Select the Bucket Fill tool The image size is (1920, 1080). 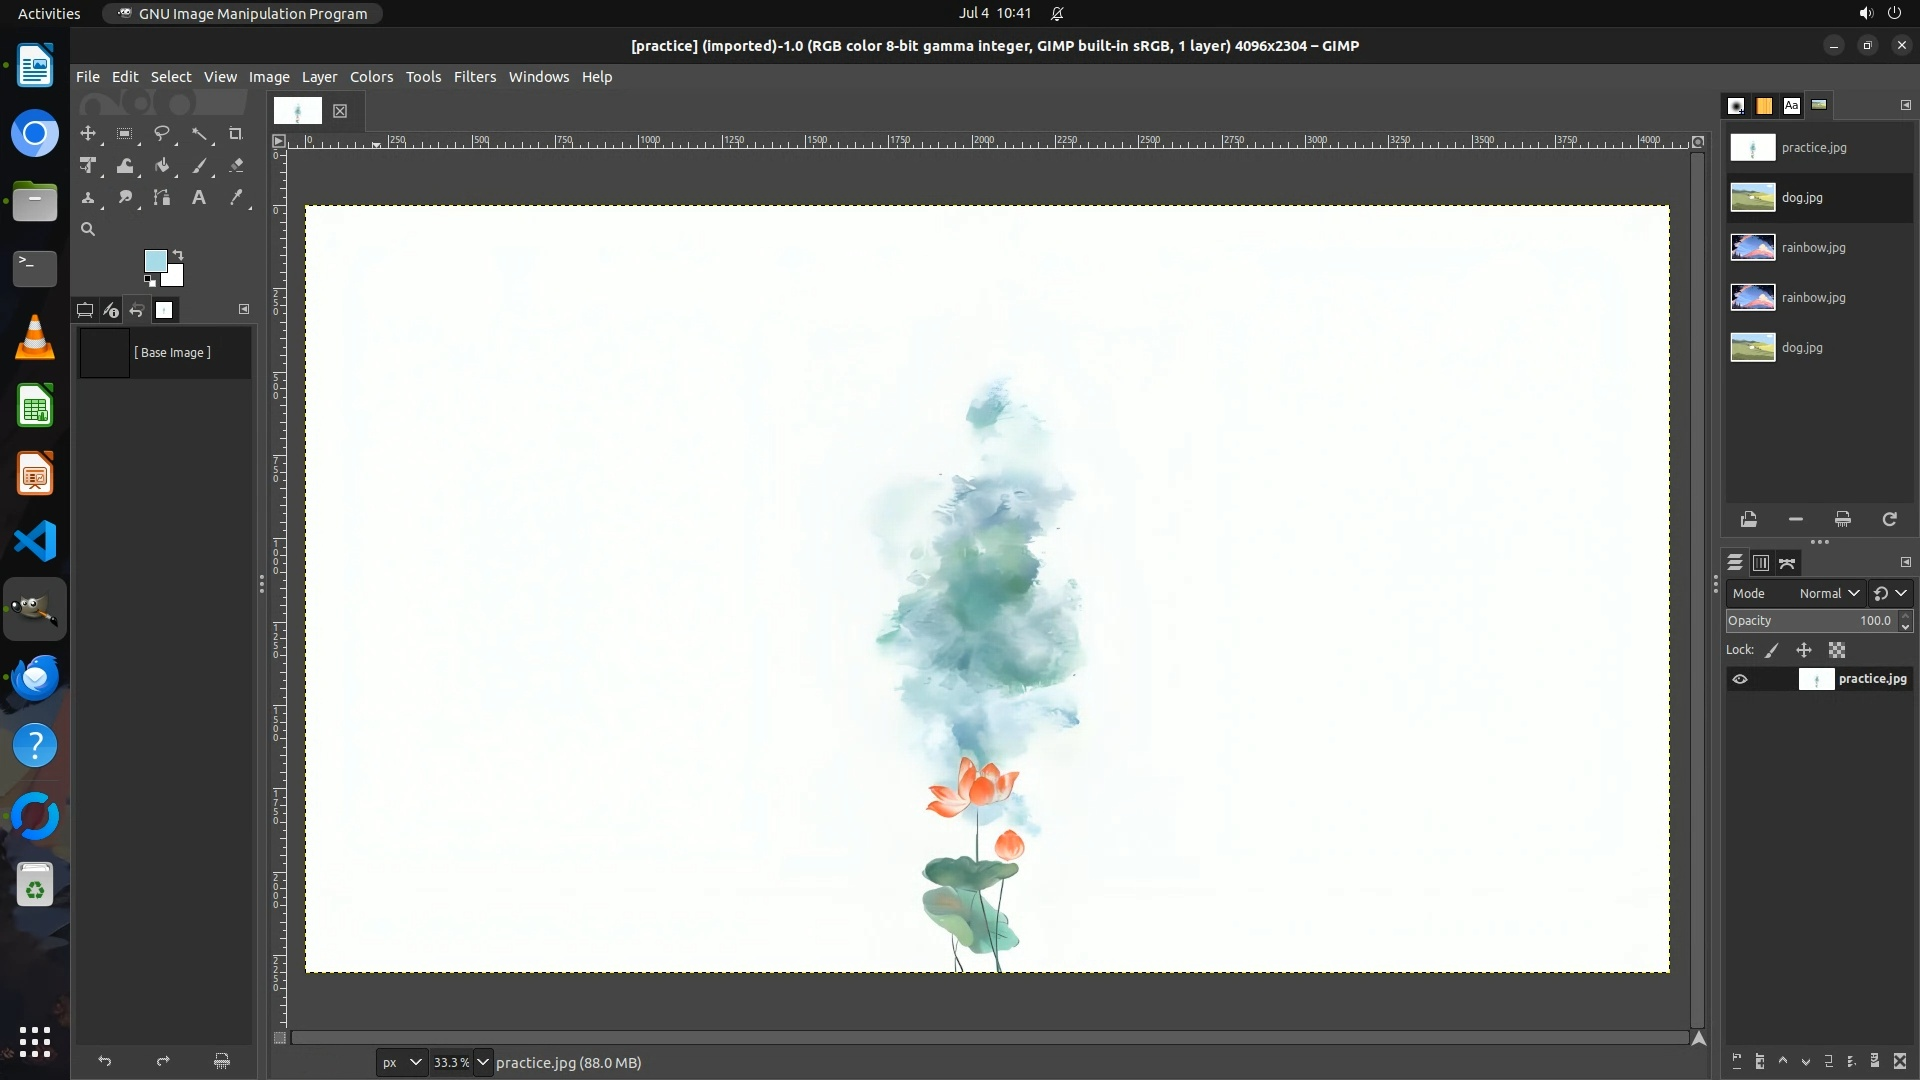(162, 166)
